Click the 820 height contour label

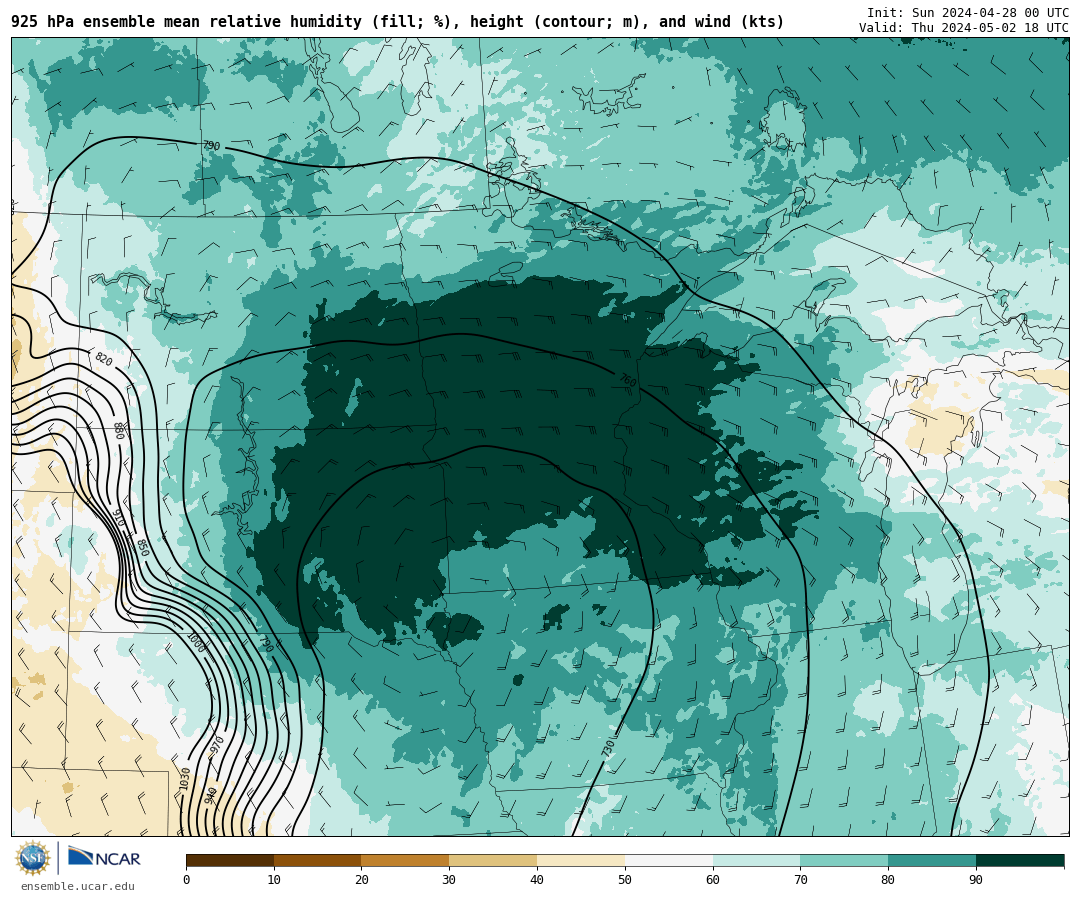(x=103, y=359)
